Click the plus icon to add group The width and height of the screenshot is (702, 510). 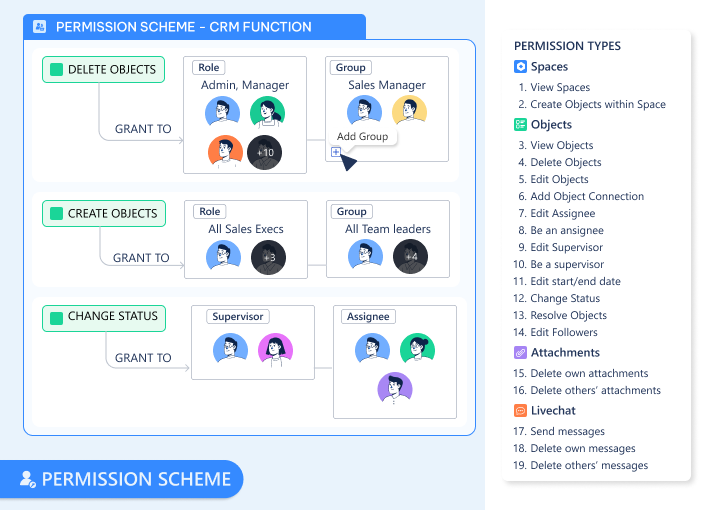[336, 152]
